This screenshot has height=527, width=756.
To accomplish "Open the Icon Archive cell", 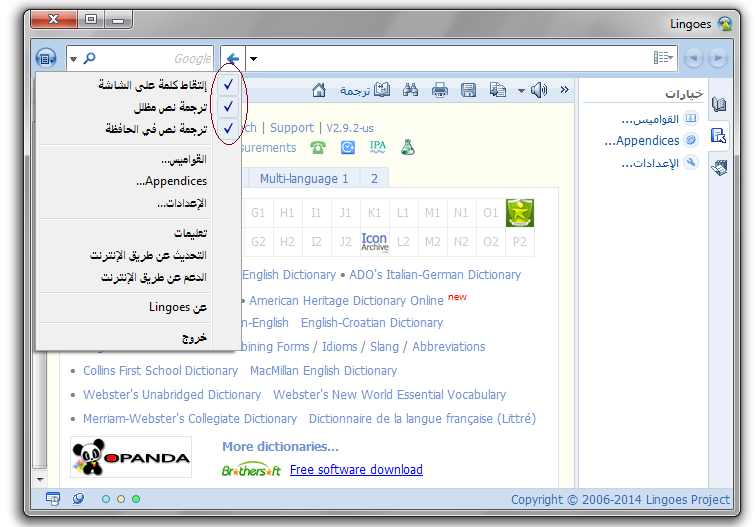I will coord(375,242).
